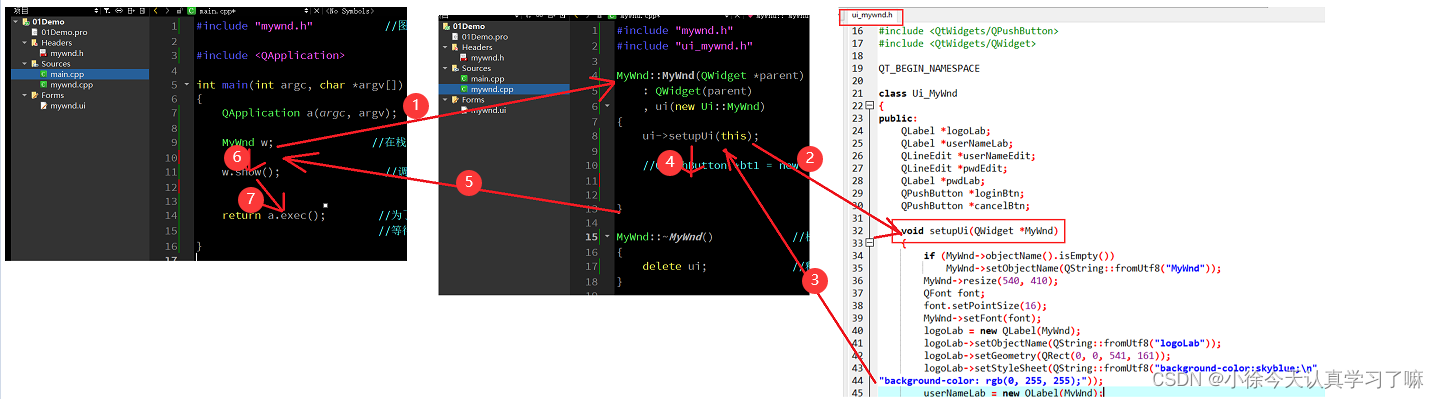Collapse Headers folder in middle window tree

444,46
